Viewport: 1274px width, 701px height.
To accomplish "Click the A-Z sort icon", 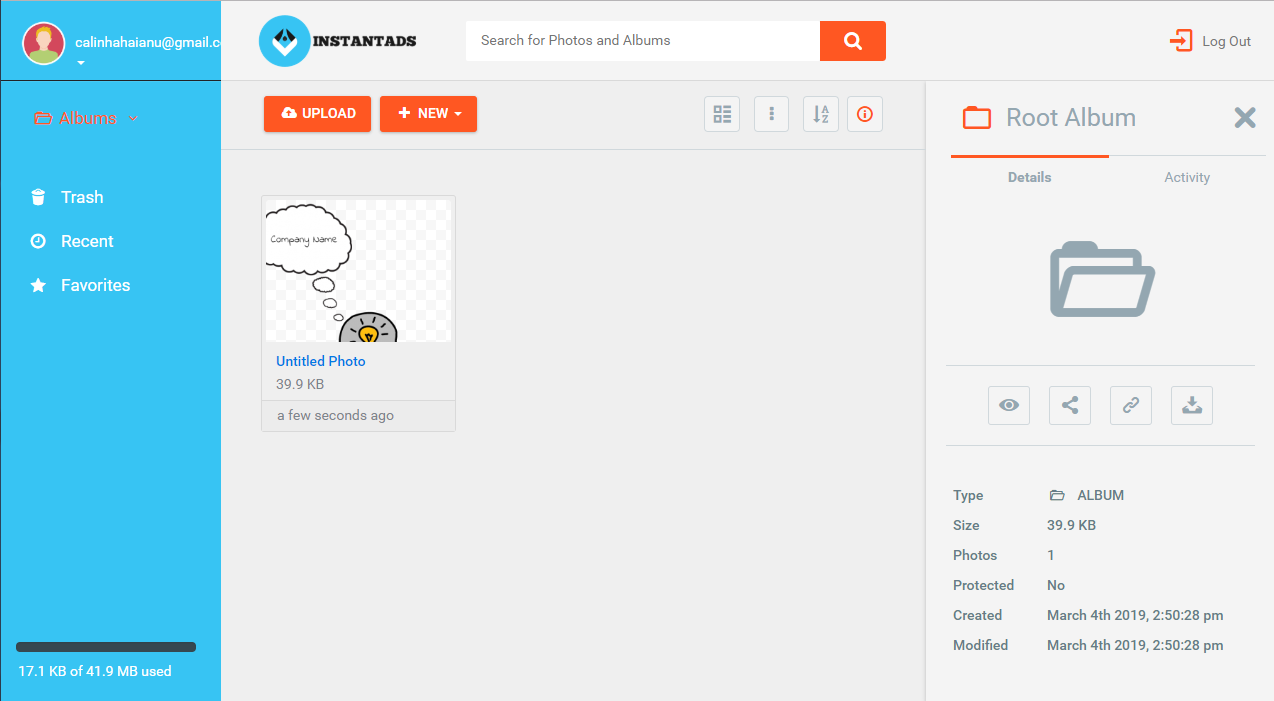I will pyautogui.click(x=820, y=114).
